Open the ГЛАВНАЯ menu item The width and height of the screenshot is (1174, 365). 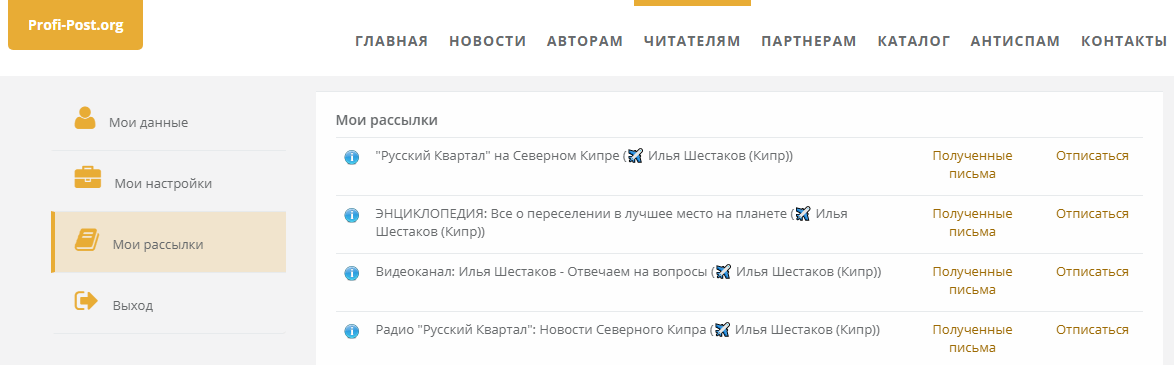tap(392, 41)
